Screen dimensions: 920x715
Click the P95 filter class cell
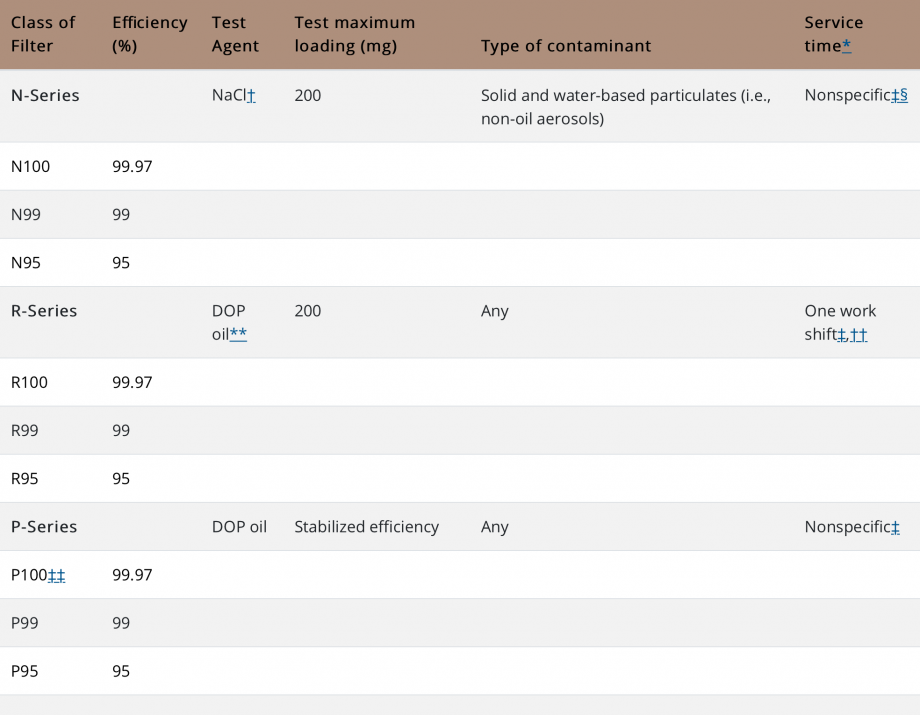(25, 671)
